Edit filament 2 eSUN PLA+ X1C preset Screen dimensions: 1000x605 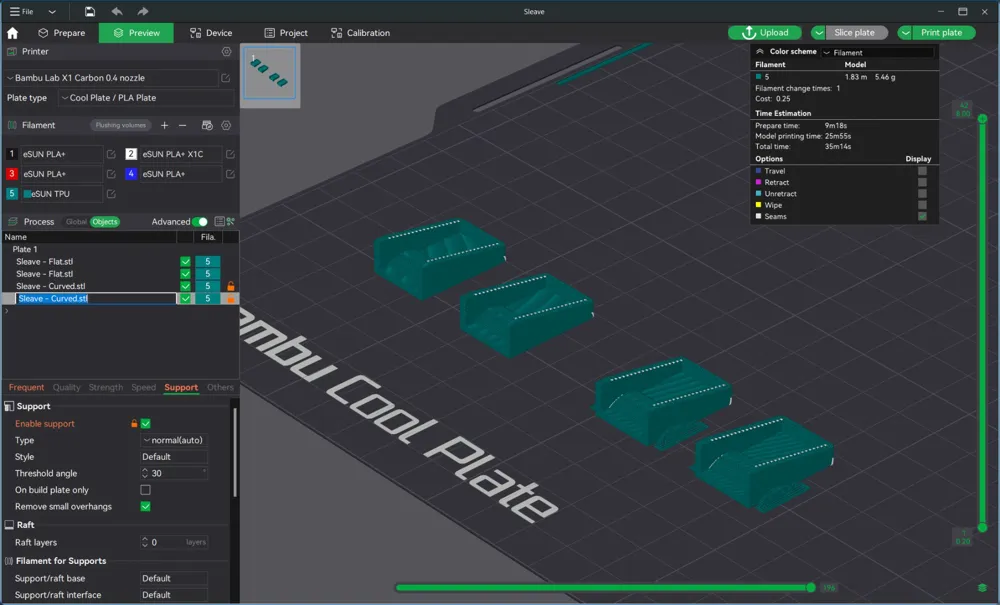tap(230, 154)
